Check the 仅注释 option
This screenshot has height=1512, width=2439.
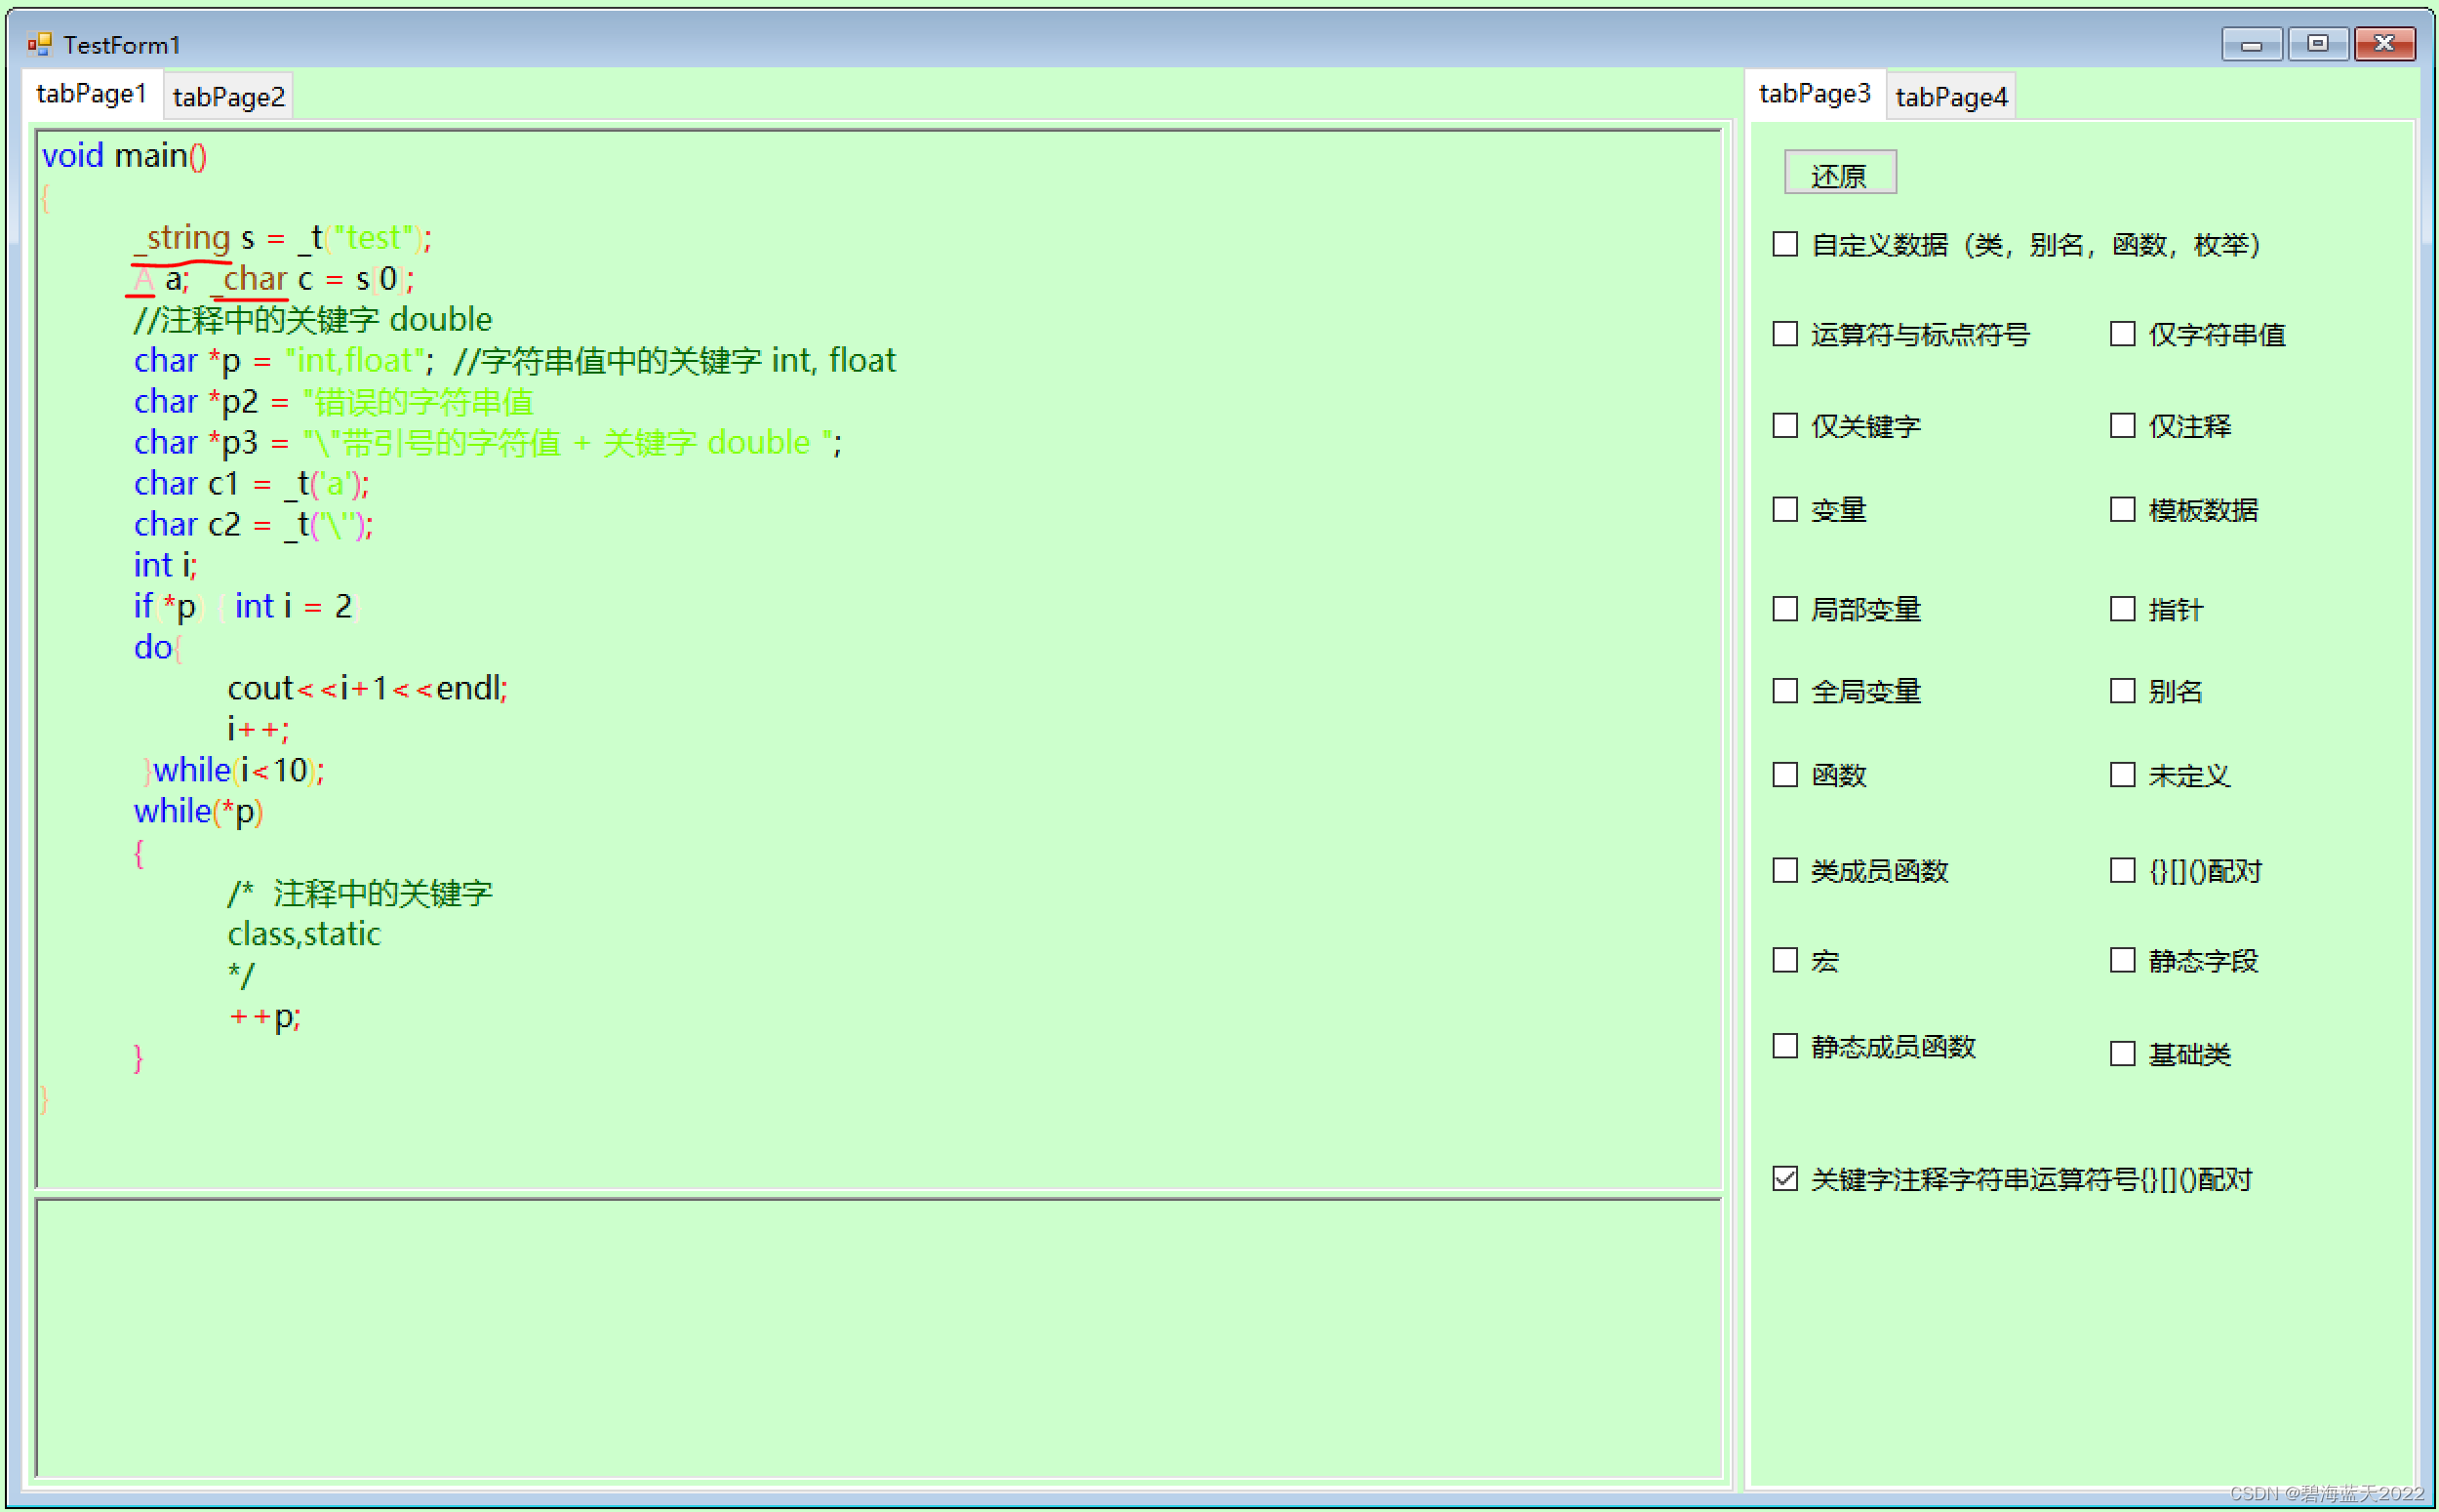pos(2122,426)
